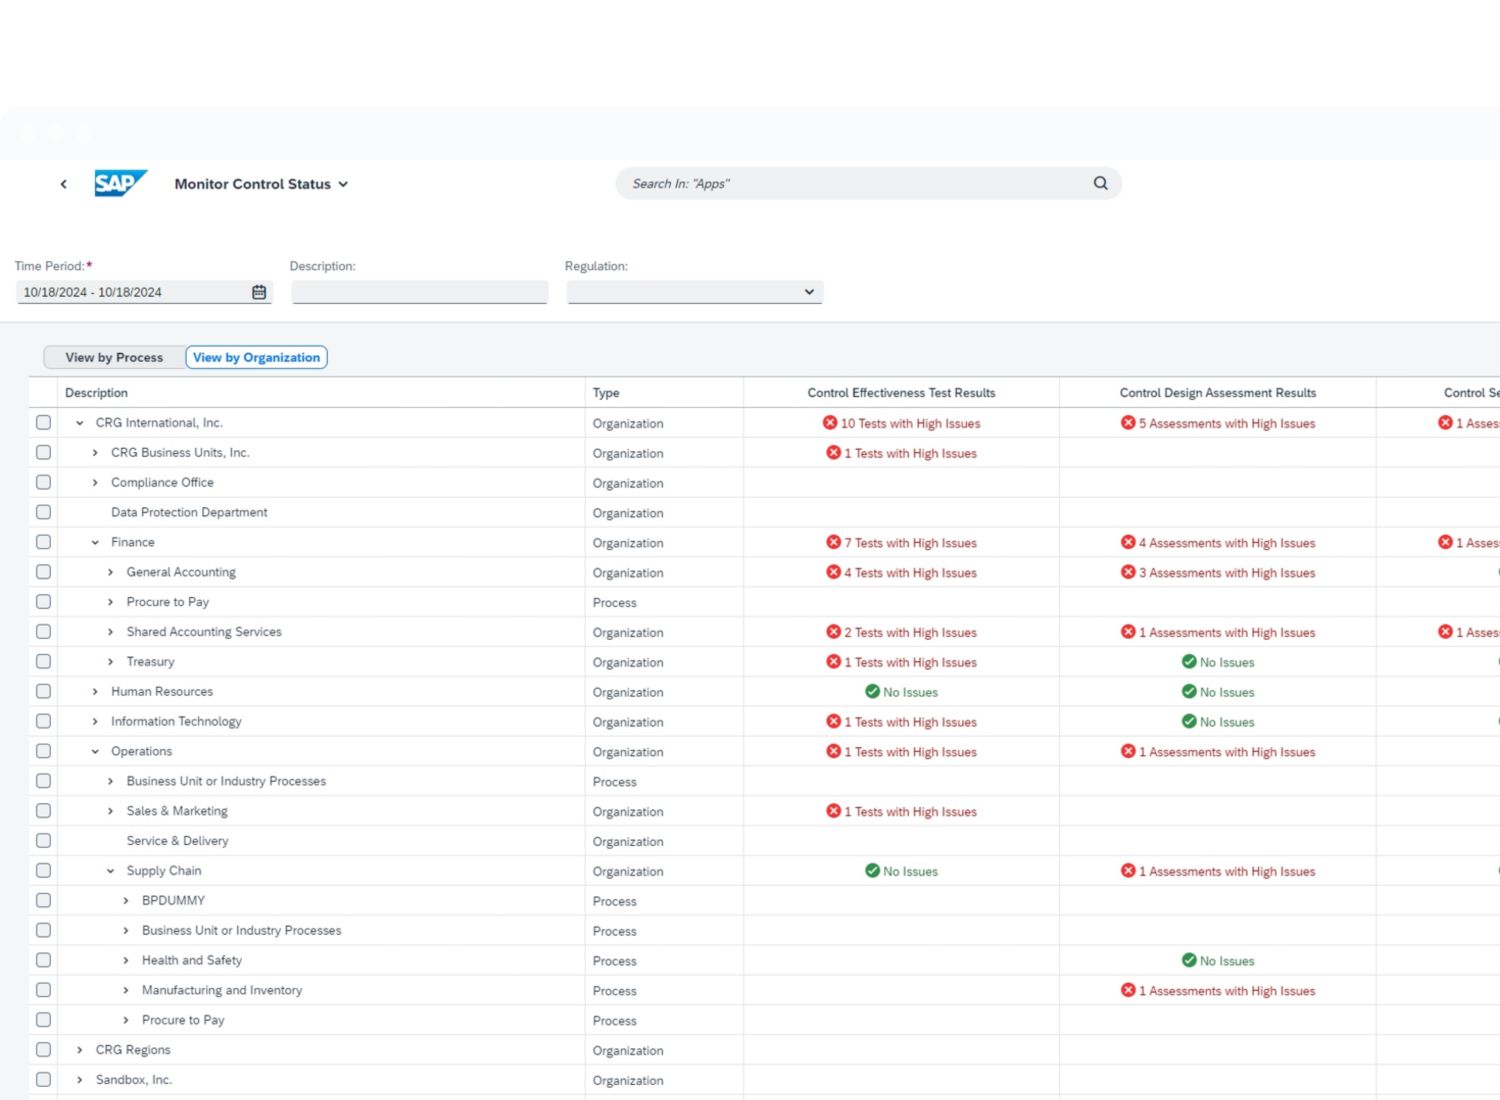Collapse the Operations tree node
The image size is (1500, 1100).
[x=95, y=752]
